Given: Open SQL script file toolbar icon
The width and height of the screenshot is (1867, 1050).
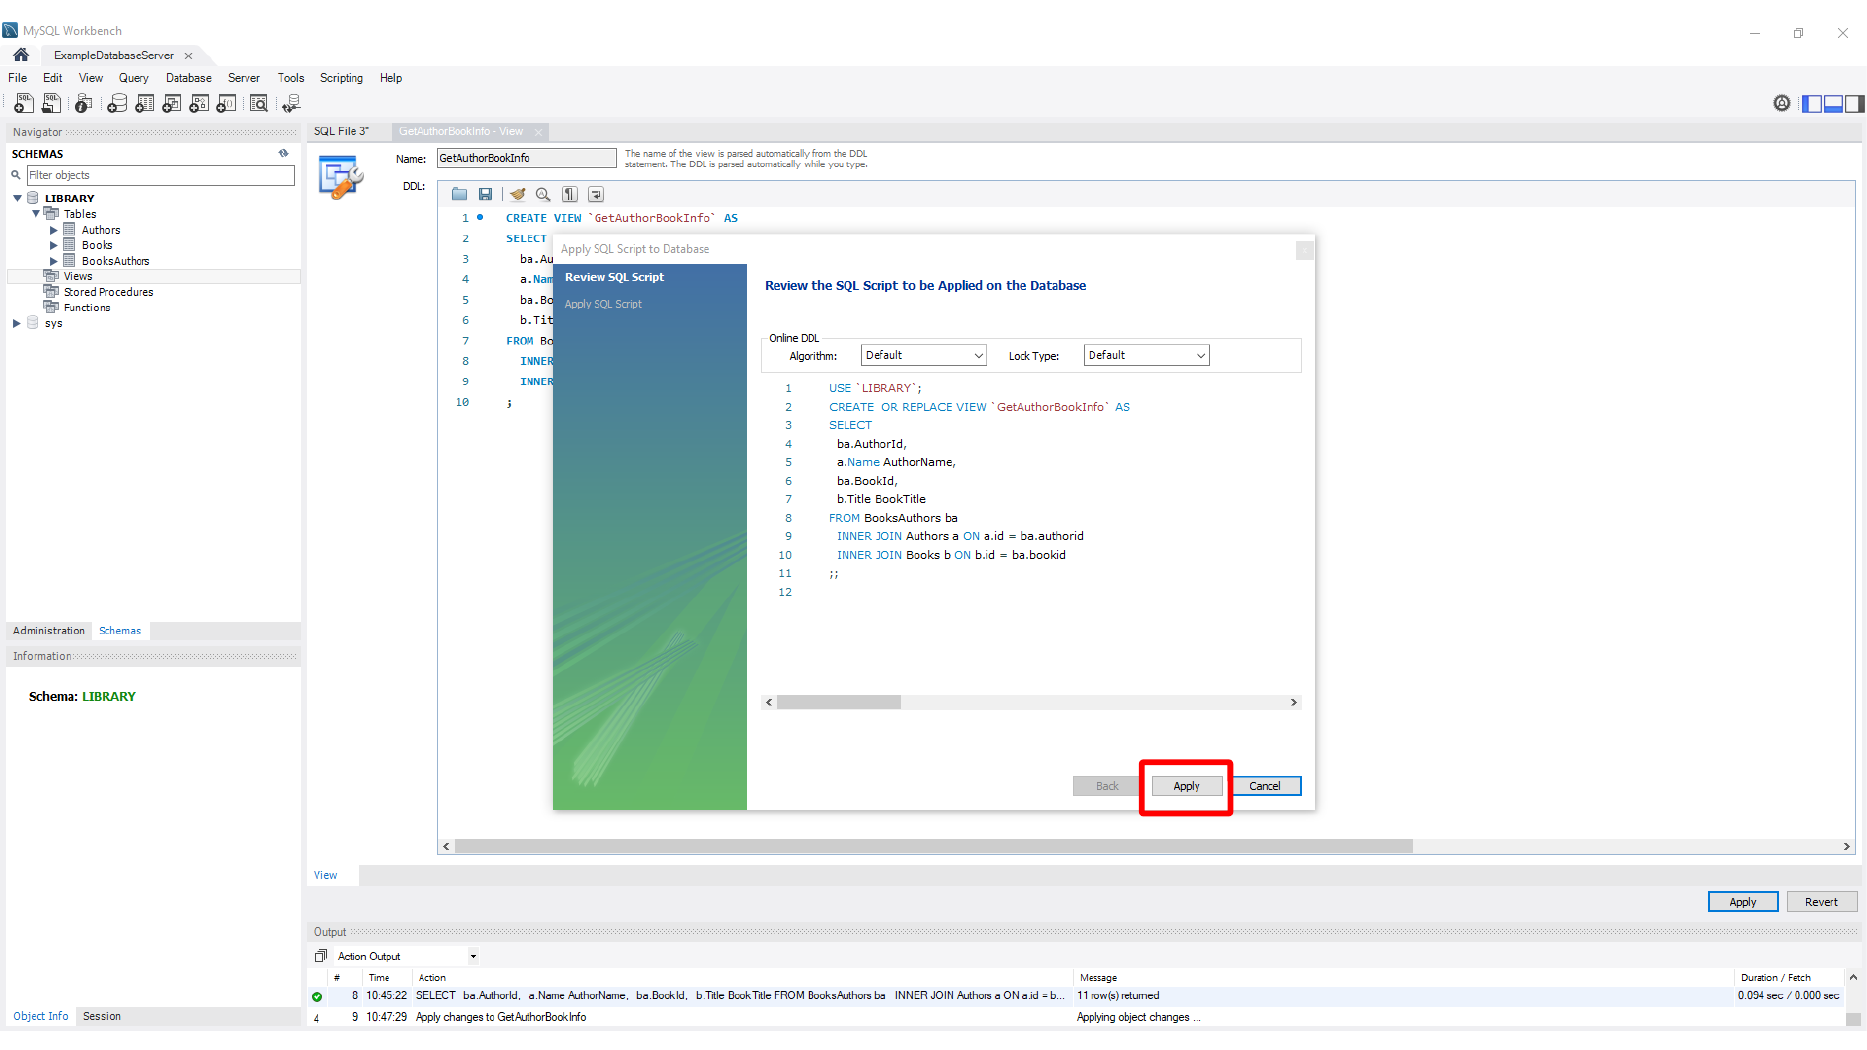Looking at the screenshot, I should tap(50, 103).
